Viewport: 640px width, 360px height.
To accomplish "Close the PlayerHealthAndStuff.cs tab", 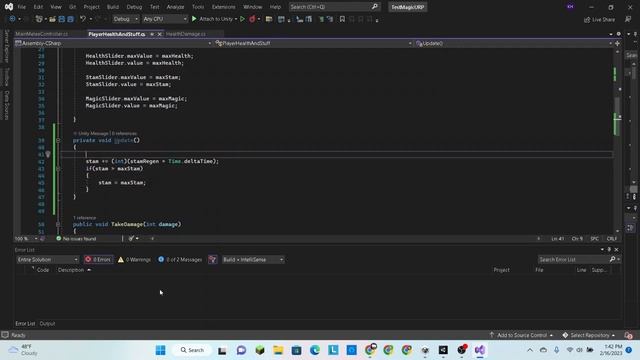I will click(160, 34).
